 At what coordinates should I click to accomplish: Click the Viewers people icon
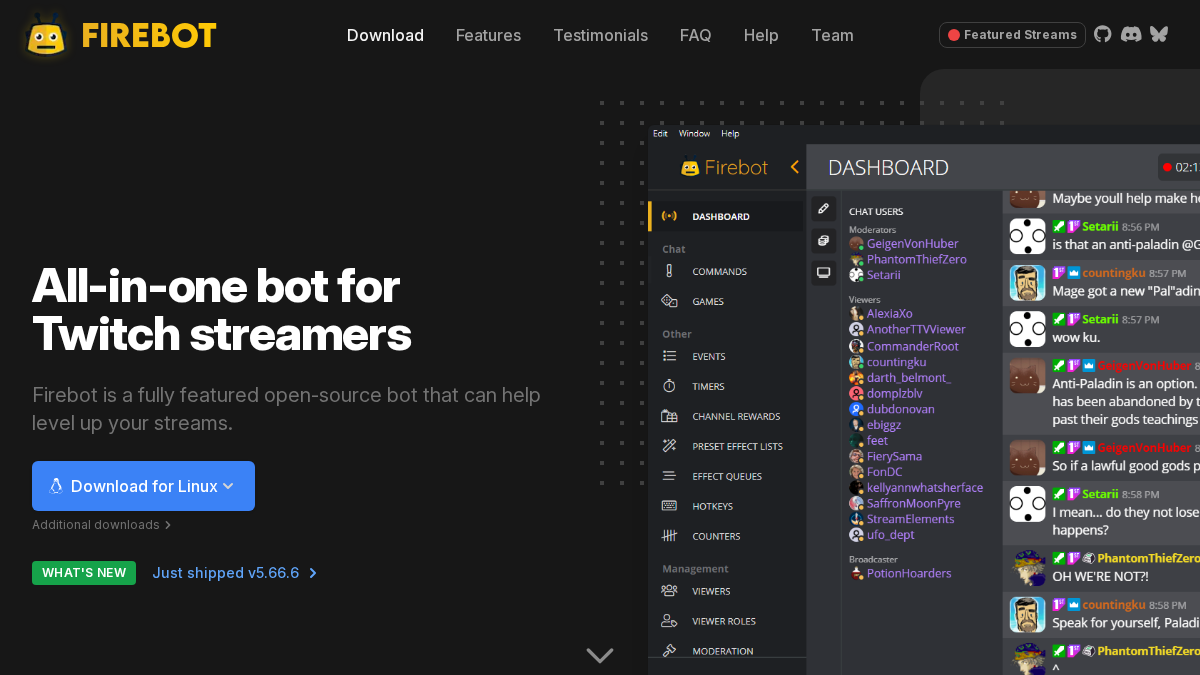coord(670,591)
